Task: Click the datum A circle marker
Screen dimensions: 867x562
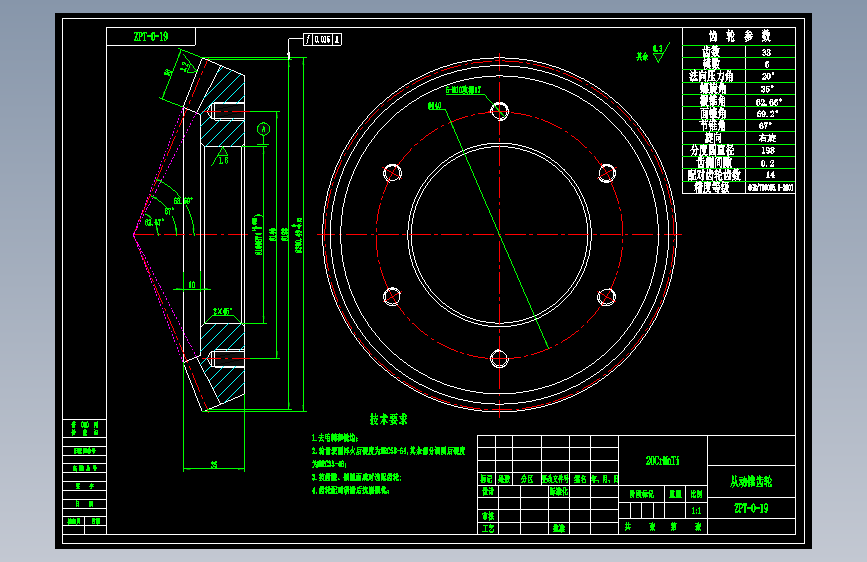Action: point(264,129)
